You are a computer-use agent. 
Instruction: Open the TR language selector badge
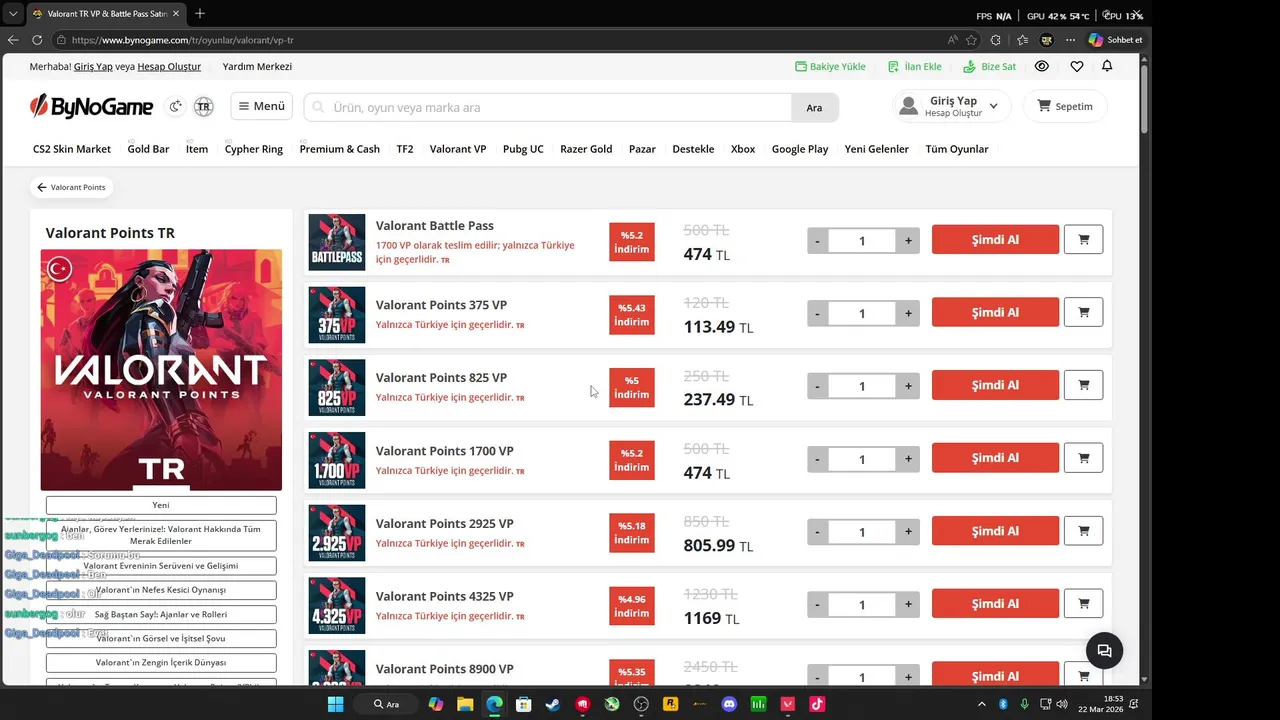tap(203, 106)
